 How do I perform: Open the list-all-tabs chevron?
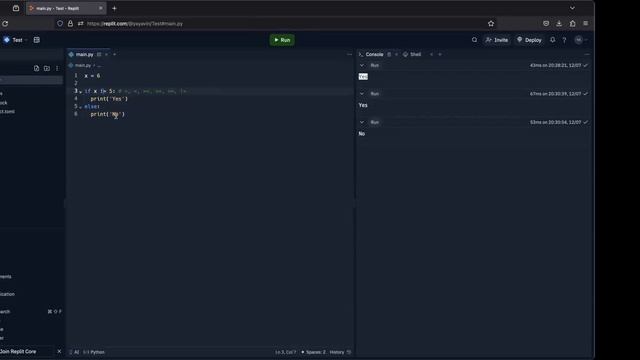[572, 8]
